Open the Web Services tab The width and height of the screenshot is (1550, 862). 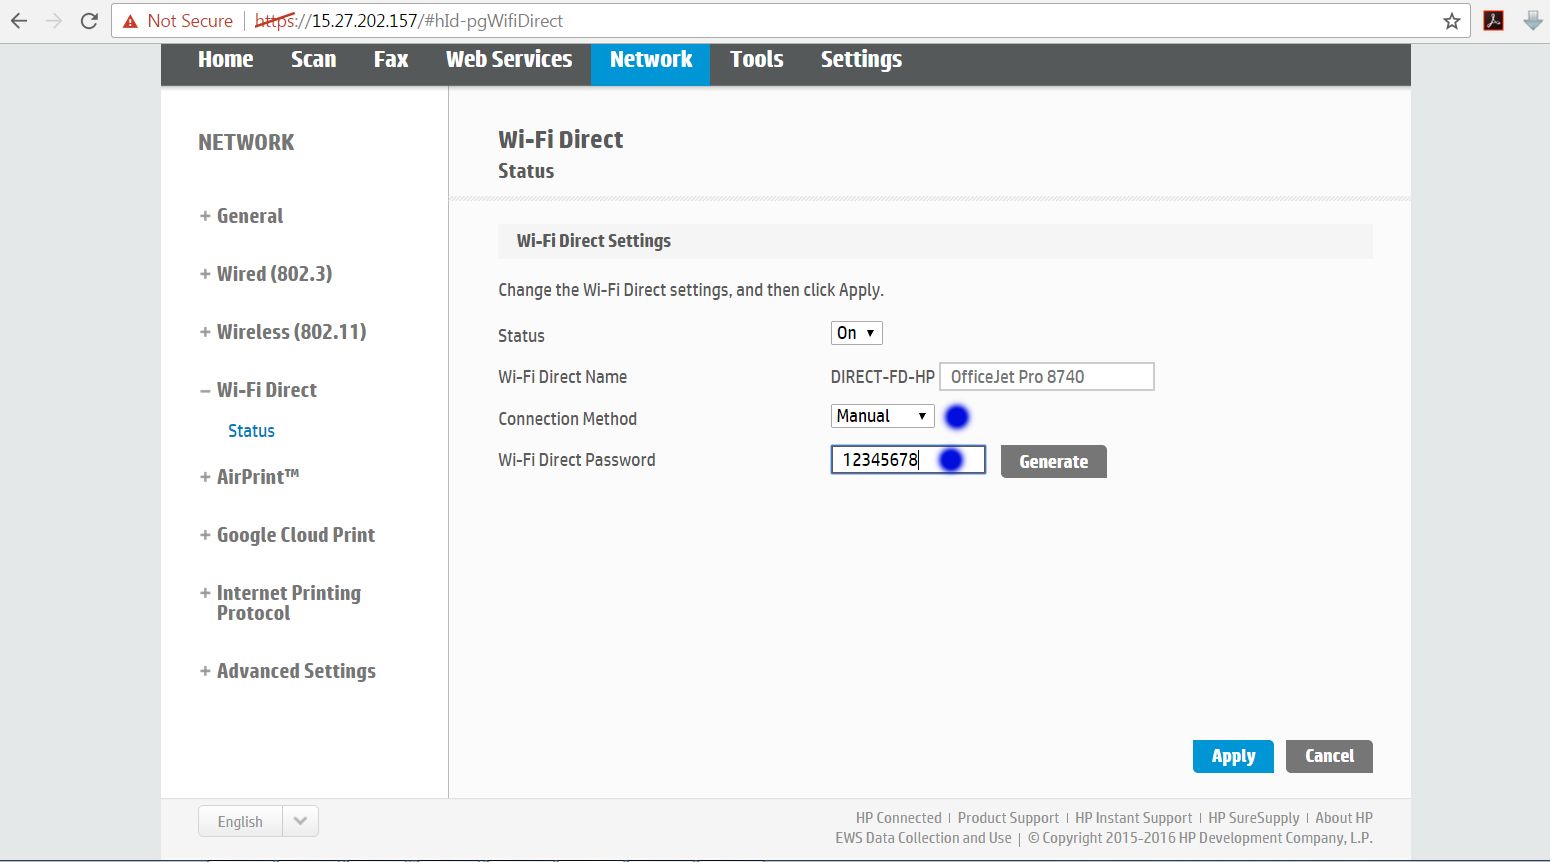pyautogui.click(x=508, y=60)
